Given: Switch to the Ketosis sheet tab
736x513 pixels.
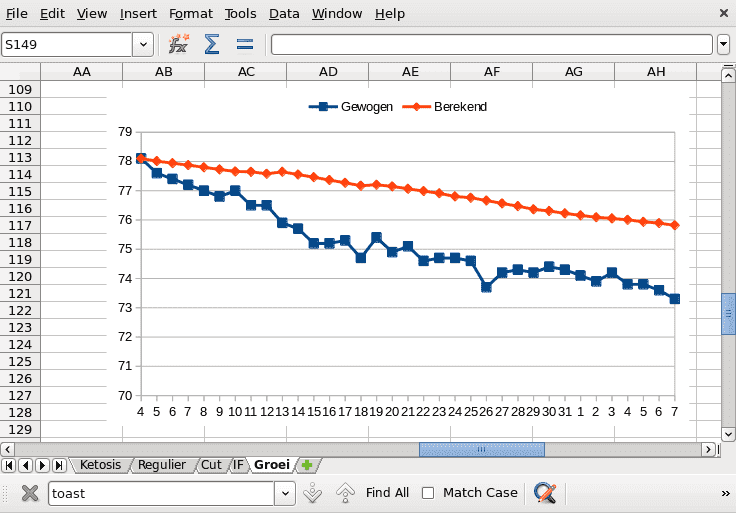Looking at the screenshot, I should tap(100, 465).
